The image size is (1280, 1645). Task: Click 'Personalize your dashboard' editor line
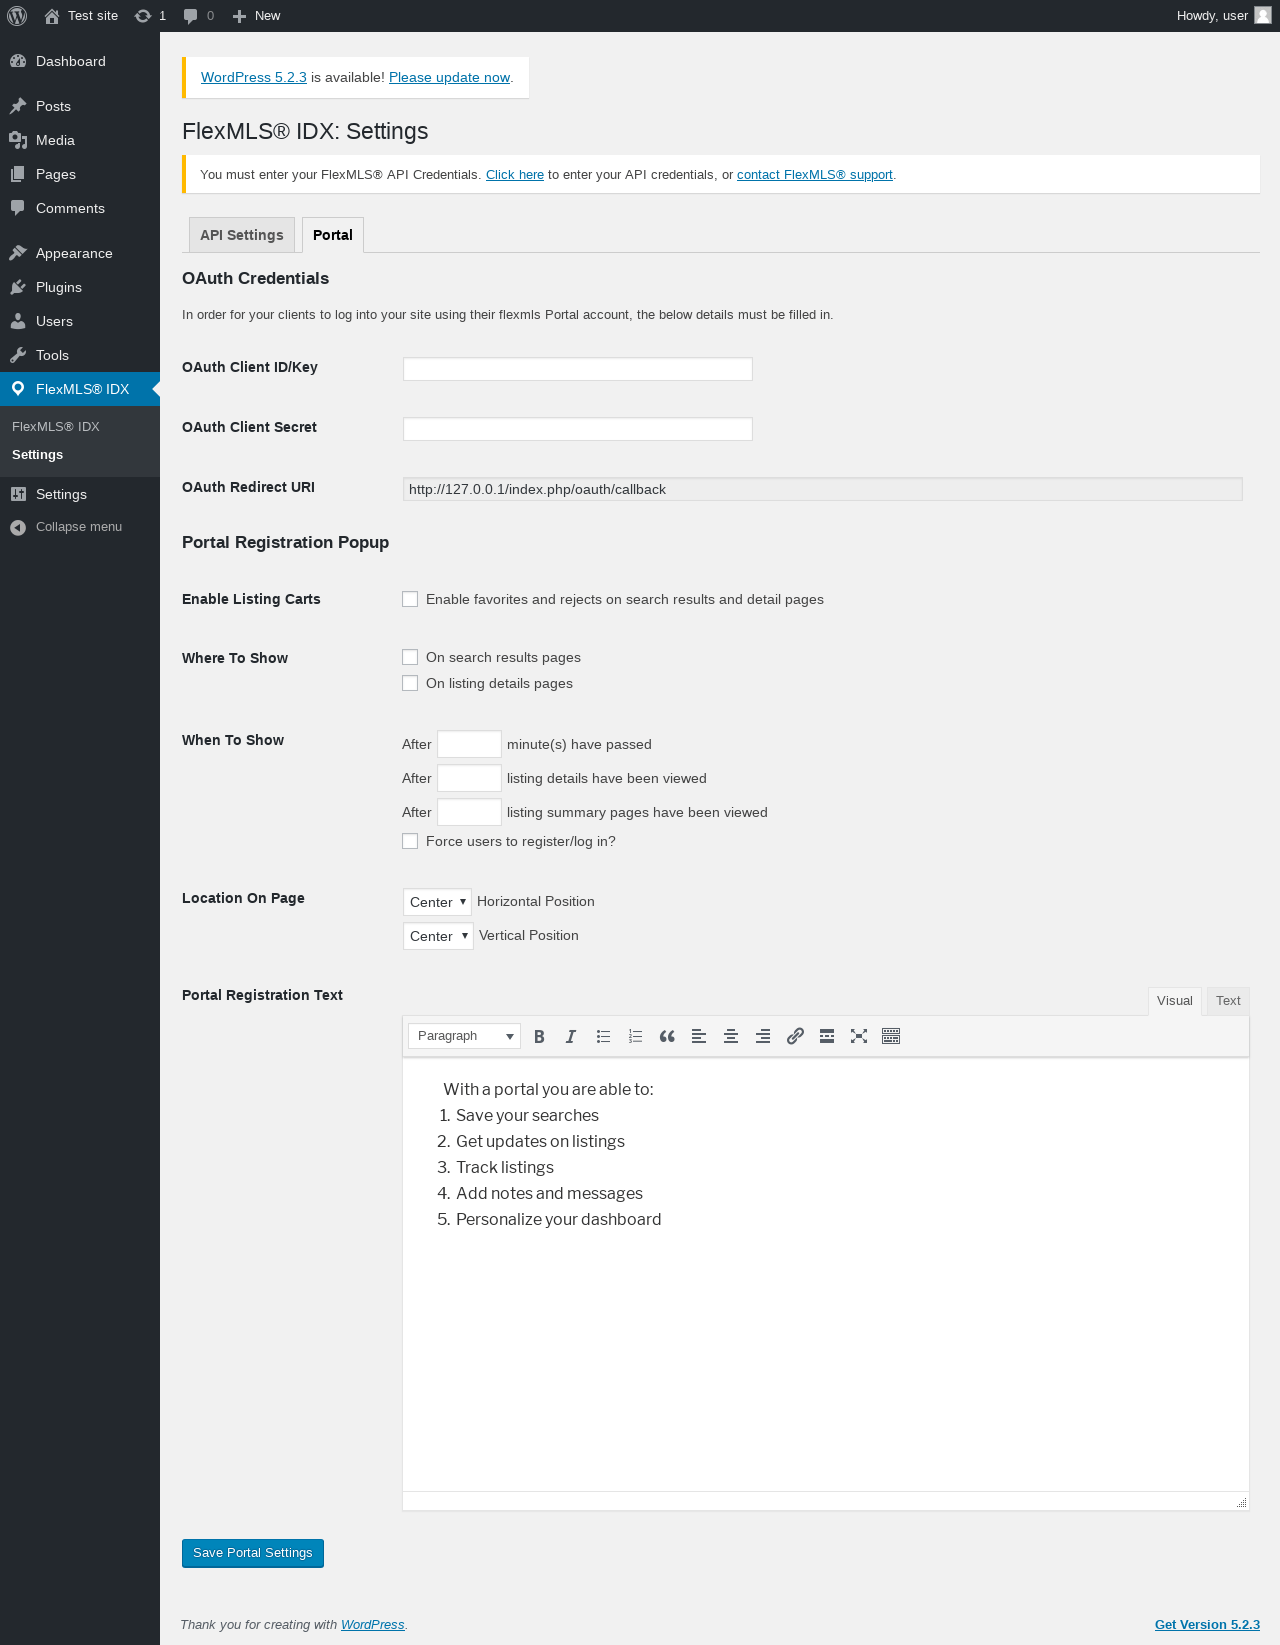[558, 1219]
